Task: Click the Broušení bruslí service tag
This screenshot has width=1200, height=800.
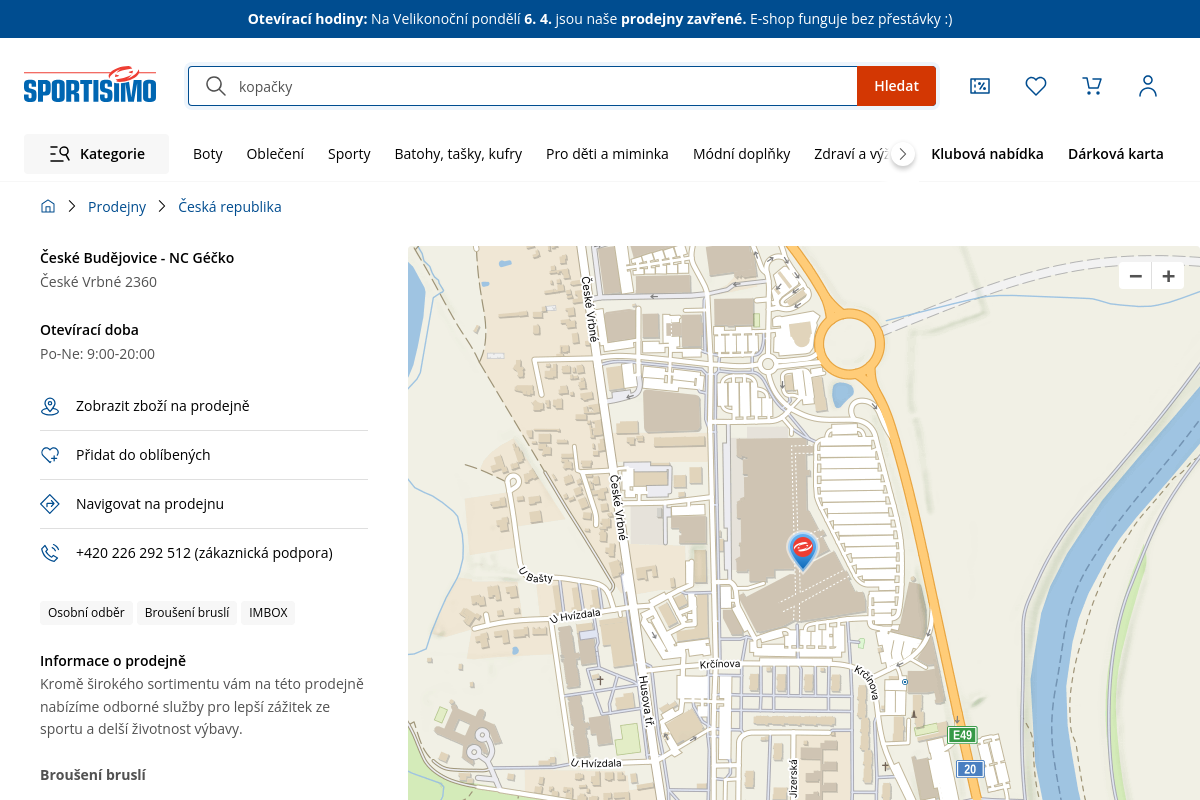Action: [187, 613]
